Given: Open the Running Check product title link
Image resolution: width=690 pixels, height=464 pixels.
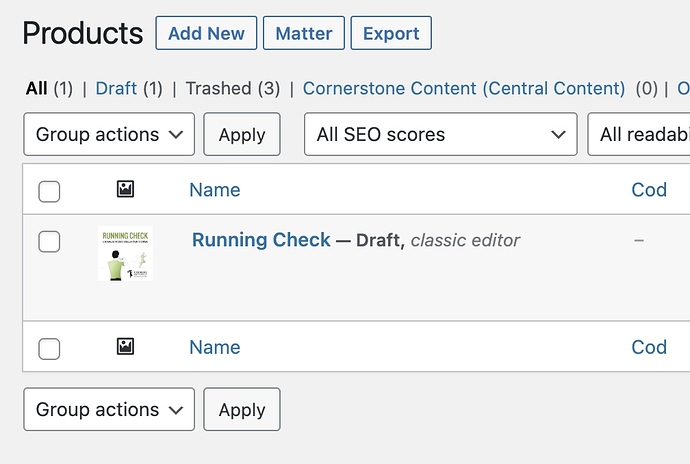Looking at the screenshot, I should (x=261, y=240).
